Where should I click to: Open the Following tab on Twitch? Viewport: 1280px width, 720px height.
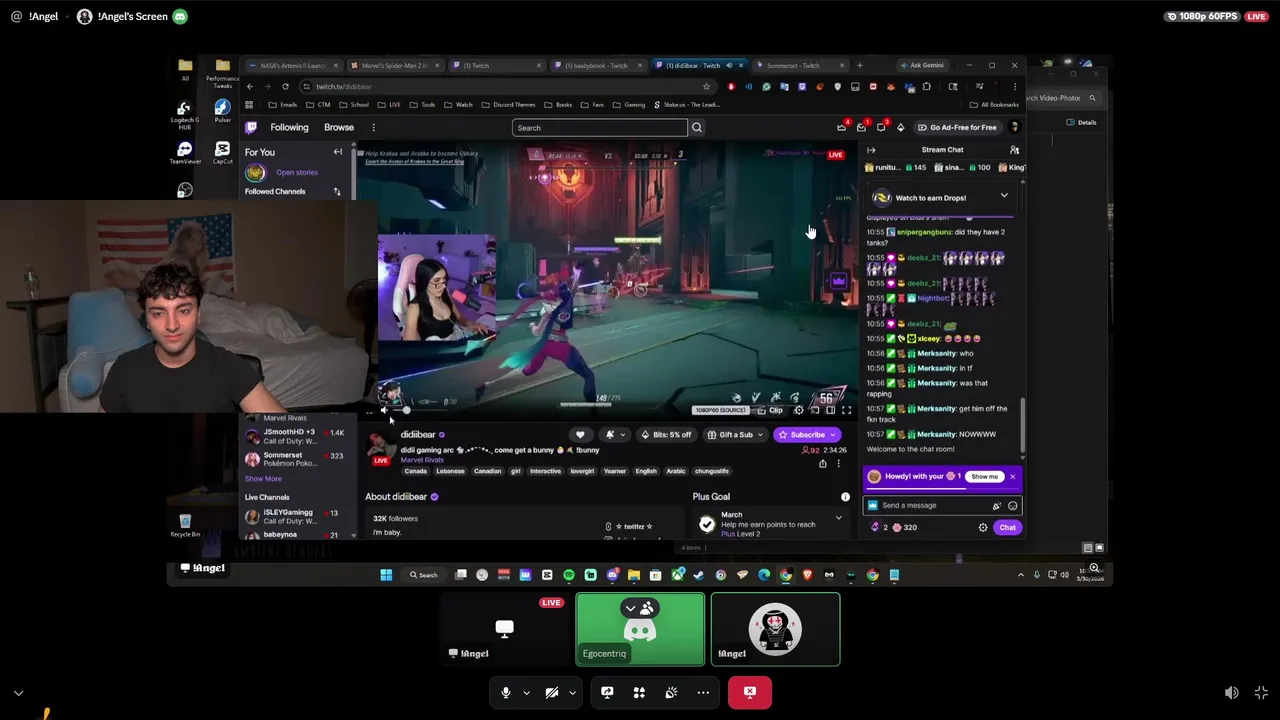[x=289, y=127]
